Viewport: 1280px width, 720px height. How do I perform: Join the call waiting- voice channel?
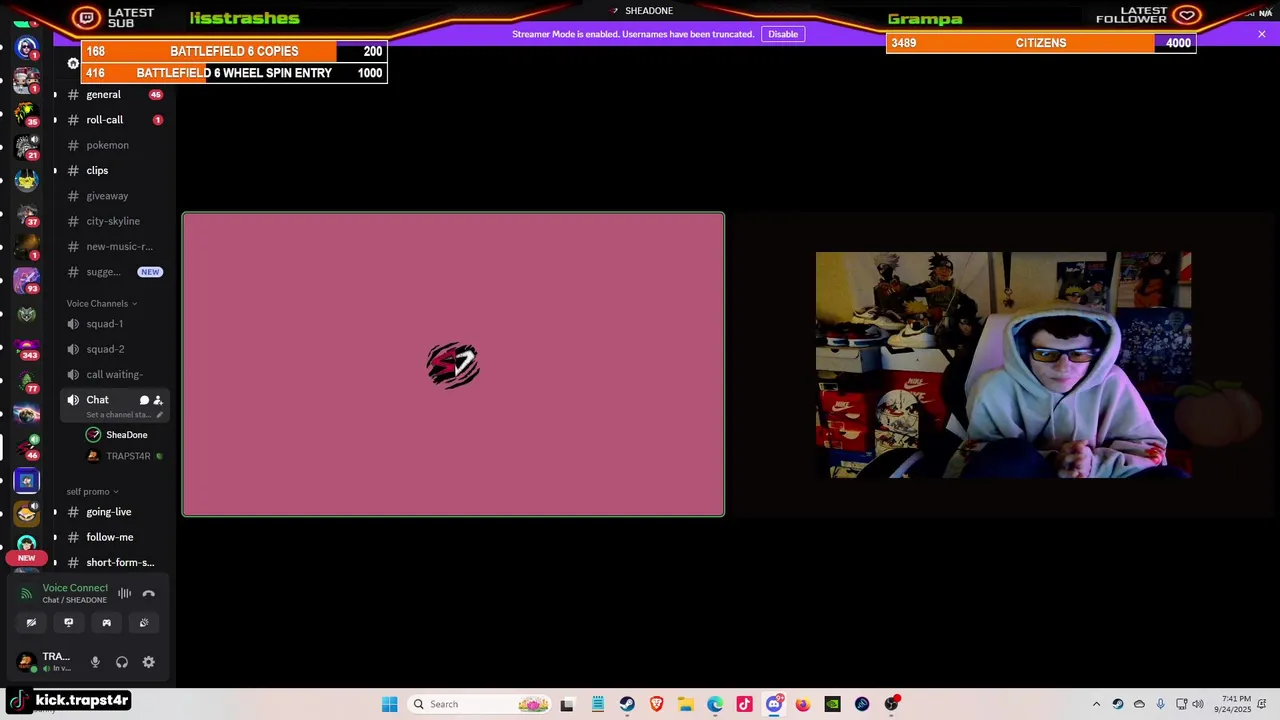click(114, 375)
